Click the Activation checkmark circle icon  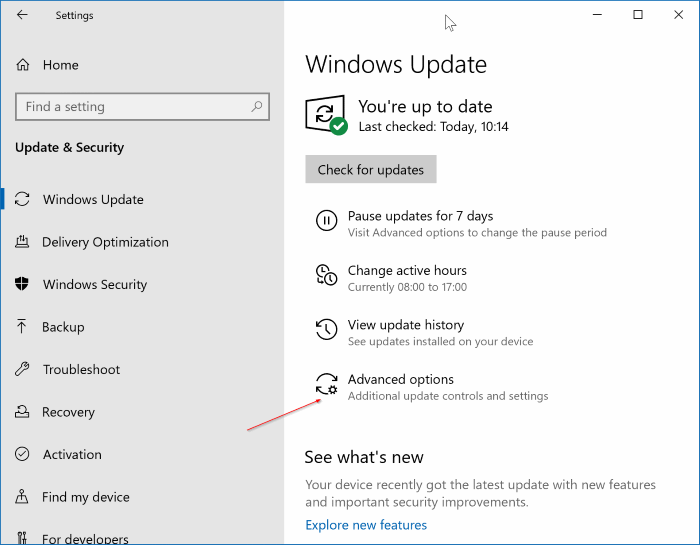22,454
